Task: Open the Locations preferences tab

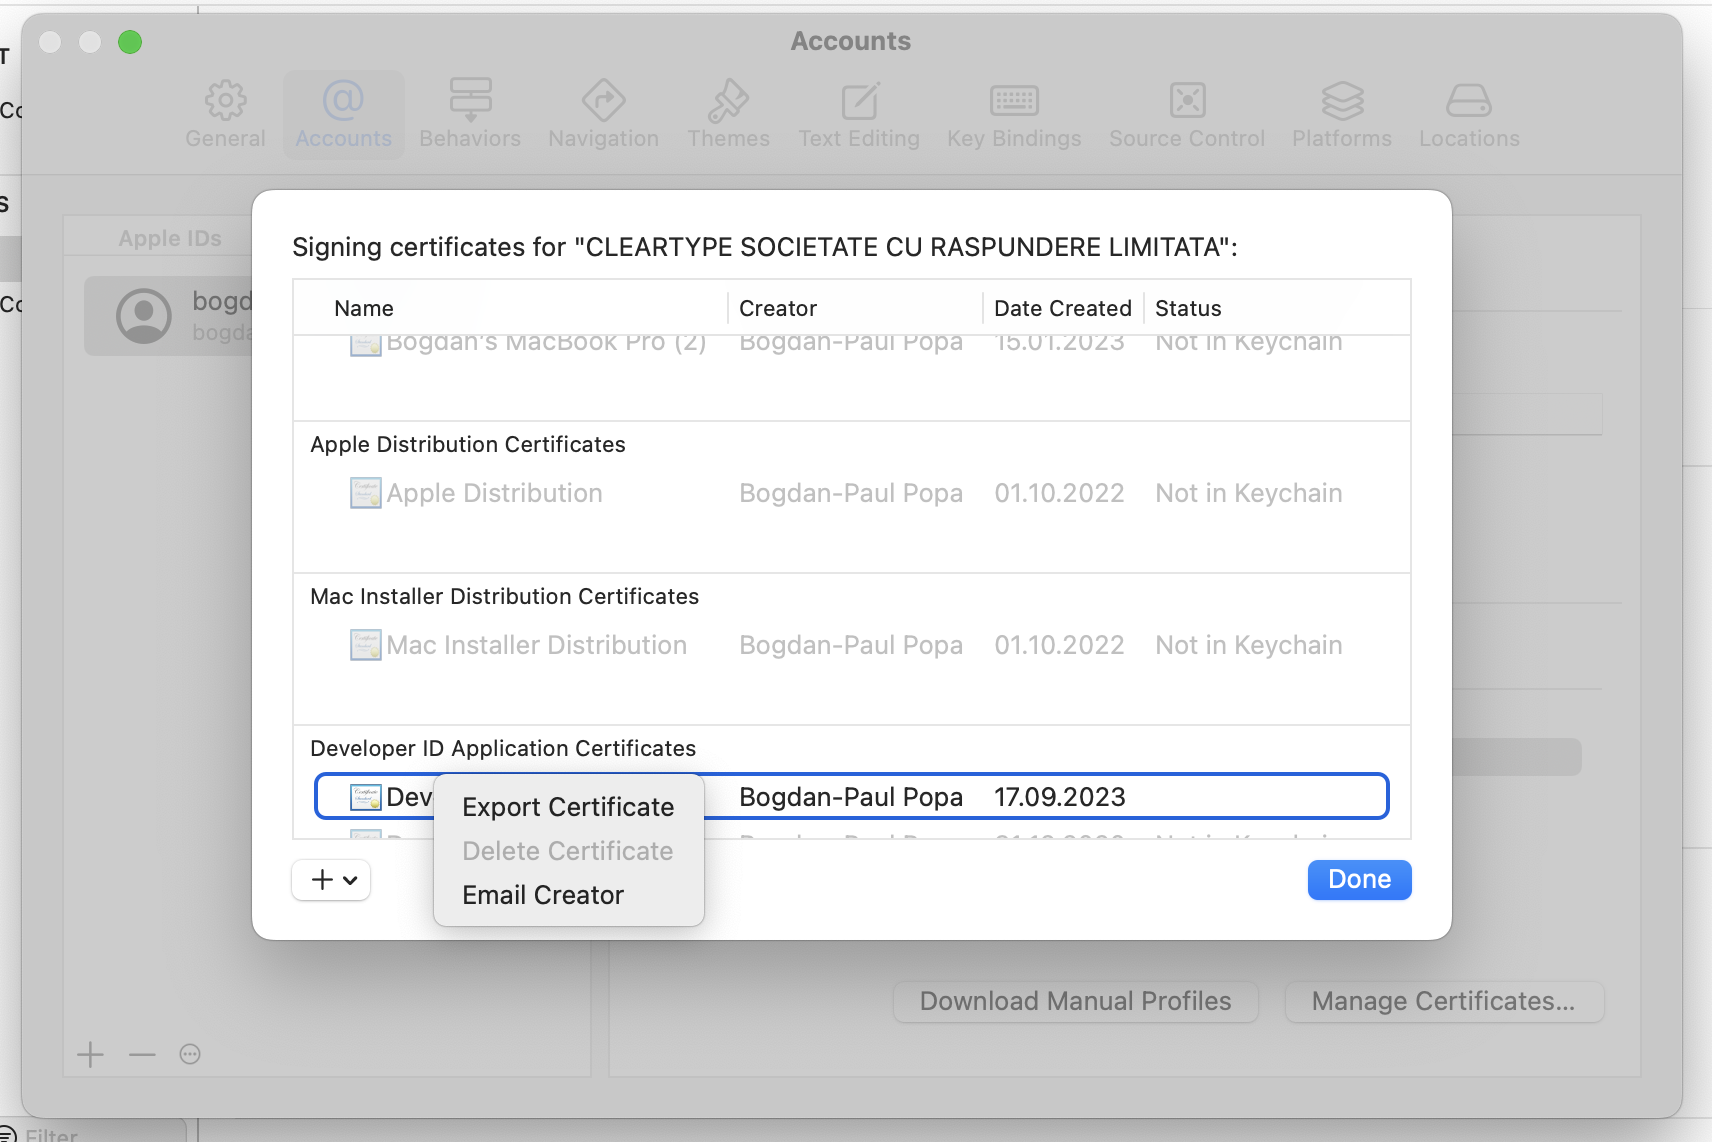Action: coord(1469,115)
